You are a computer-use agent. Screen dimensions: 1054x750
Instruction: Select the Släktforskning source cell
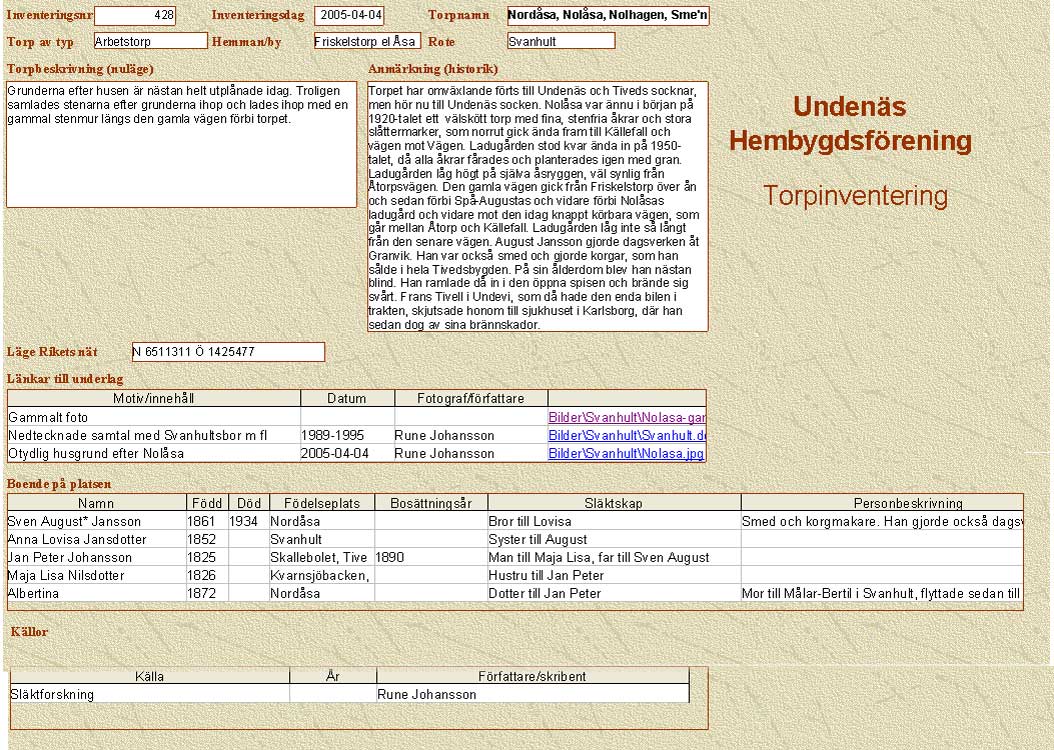tap(149, 694)
